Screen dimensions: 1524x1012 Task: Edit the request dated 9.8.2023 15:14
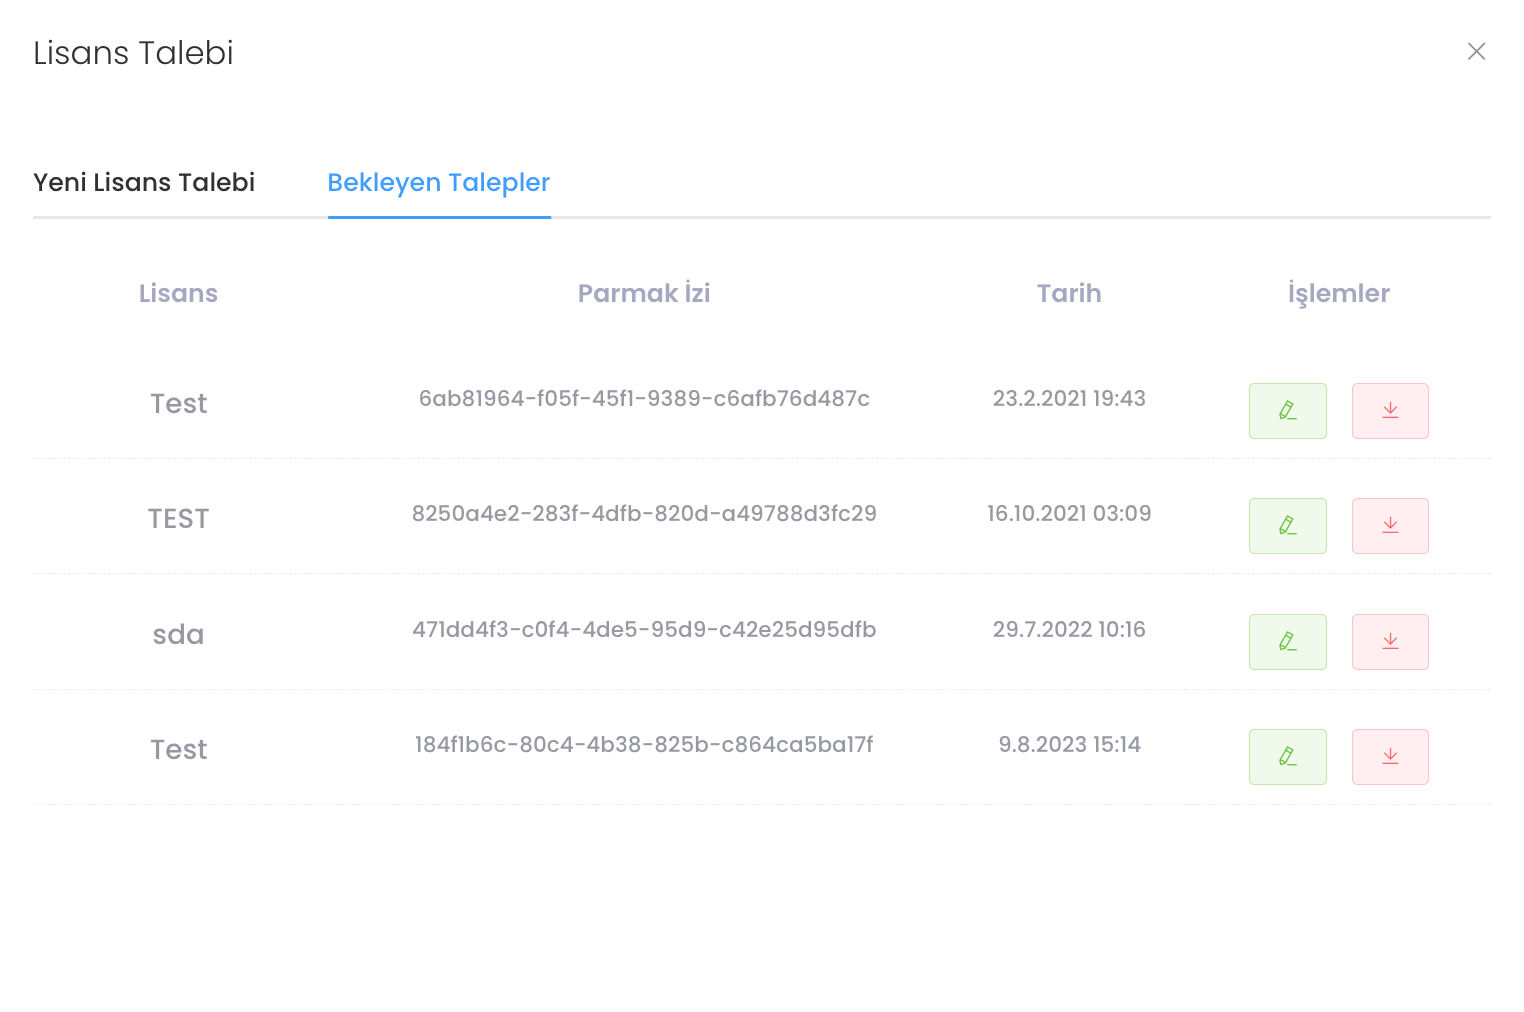coord(1287,757)
